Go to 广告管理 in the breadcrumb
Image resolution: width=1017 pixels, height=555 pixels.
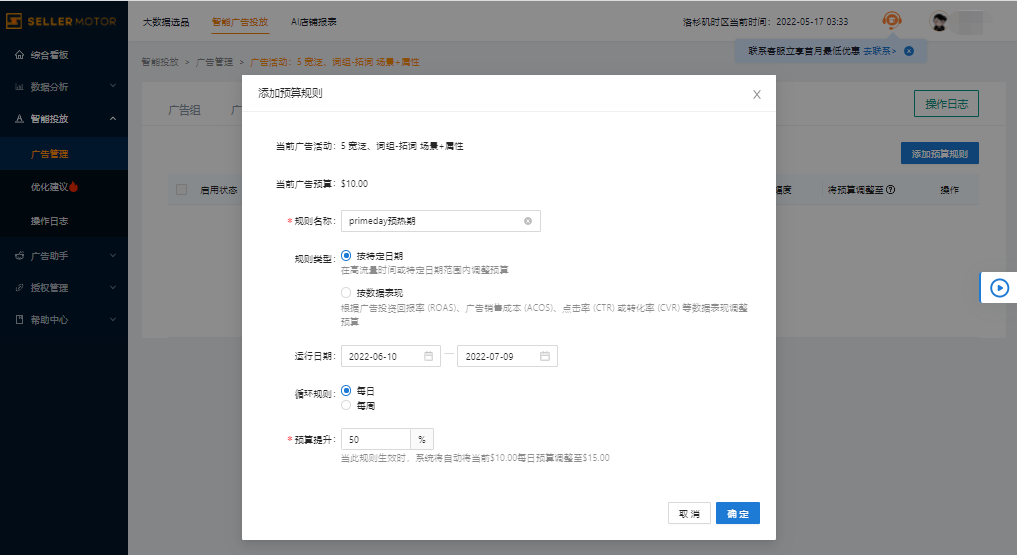pos(215,62)
